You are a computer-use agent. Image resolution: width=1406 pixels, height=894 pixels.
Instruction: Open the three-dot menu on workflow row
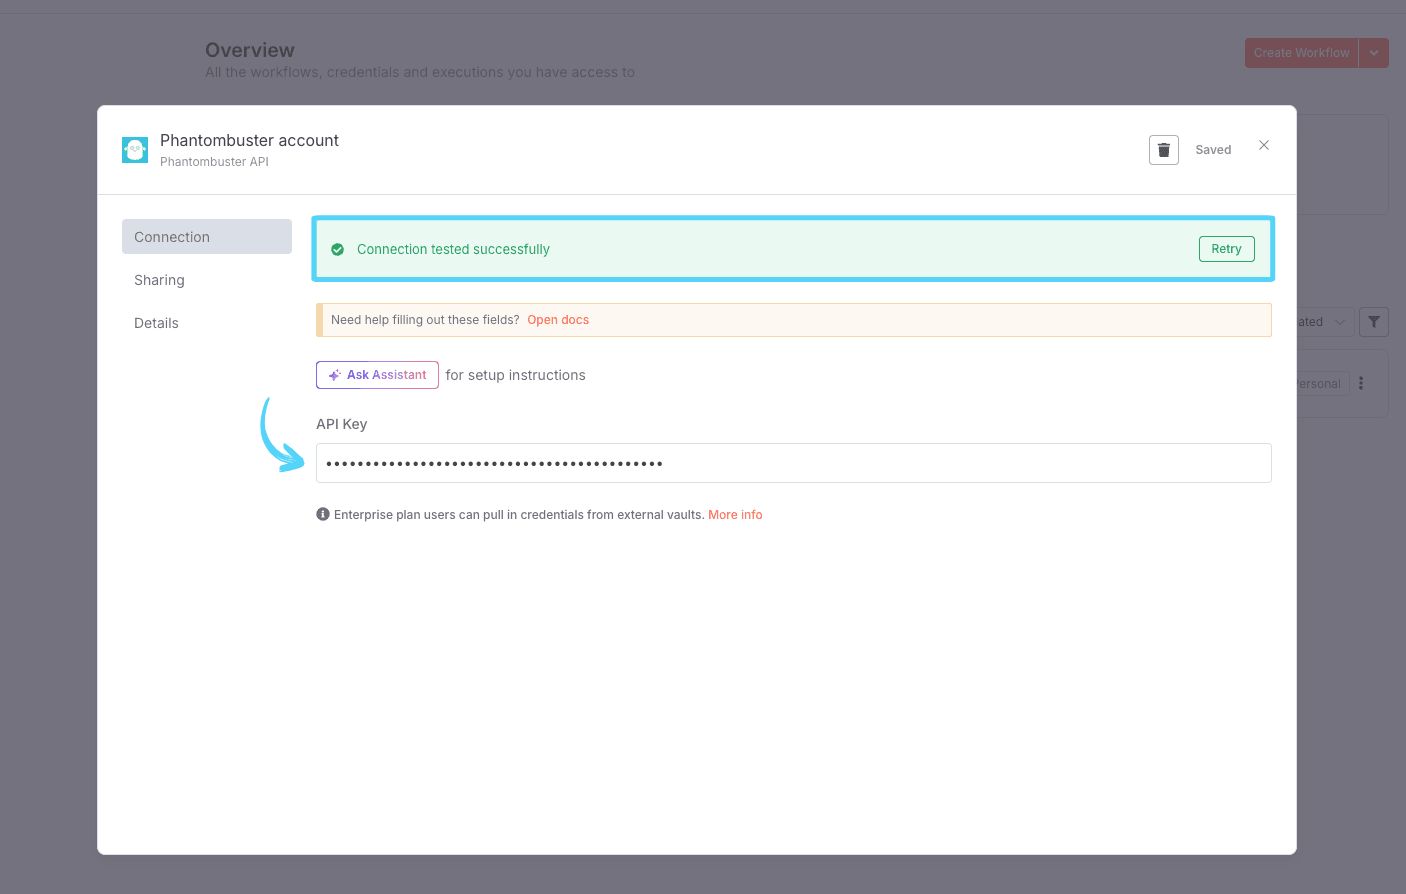(1361, 383)
